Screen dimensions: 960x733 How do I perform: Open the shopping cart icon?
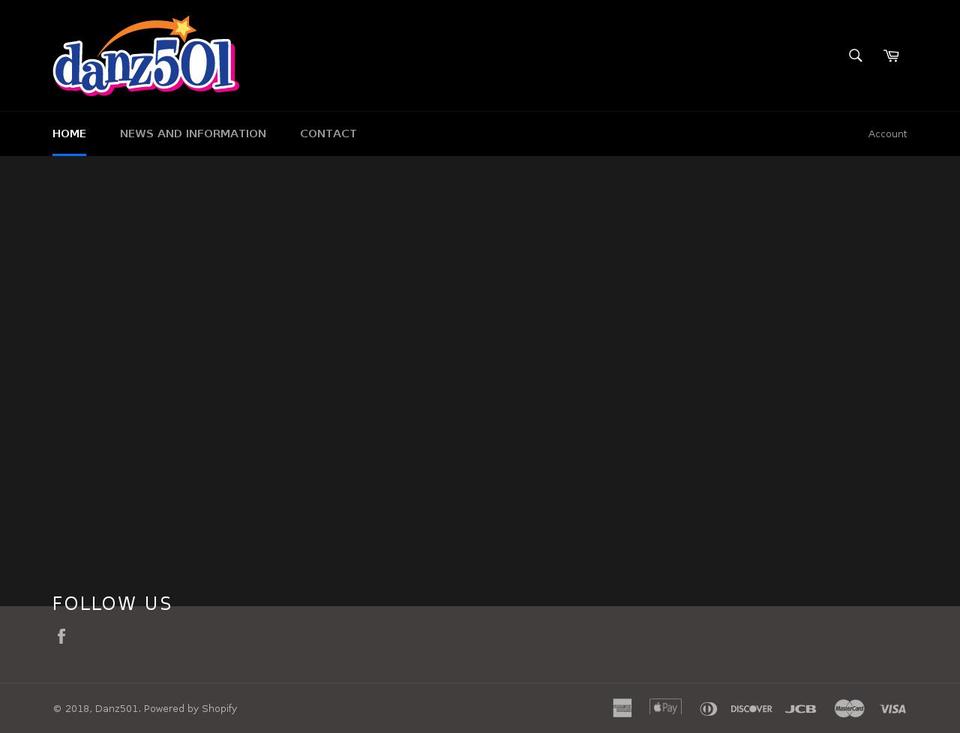(x=891, y=56)
